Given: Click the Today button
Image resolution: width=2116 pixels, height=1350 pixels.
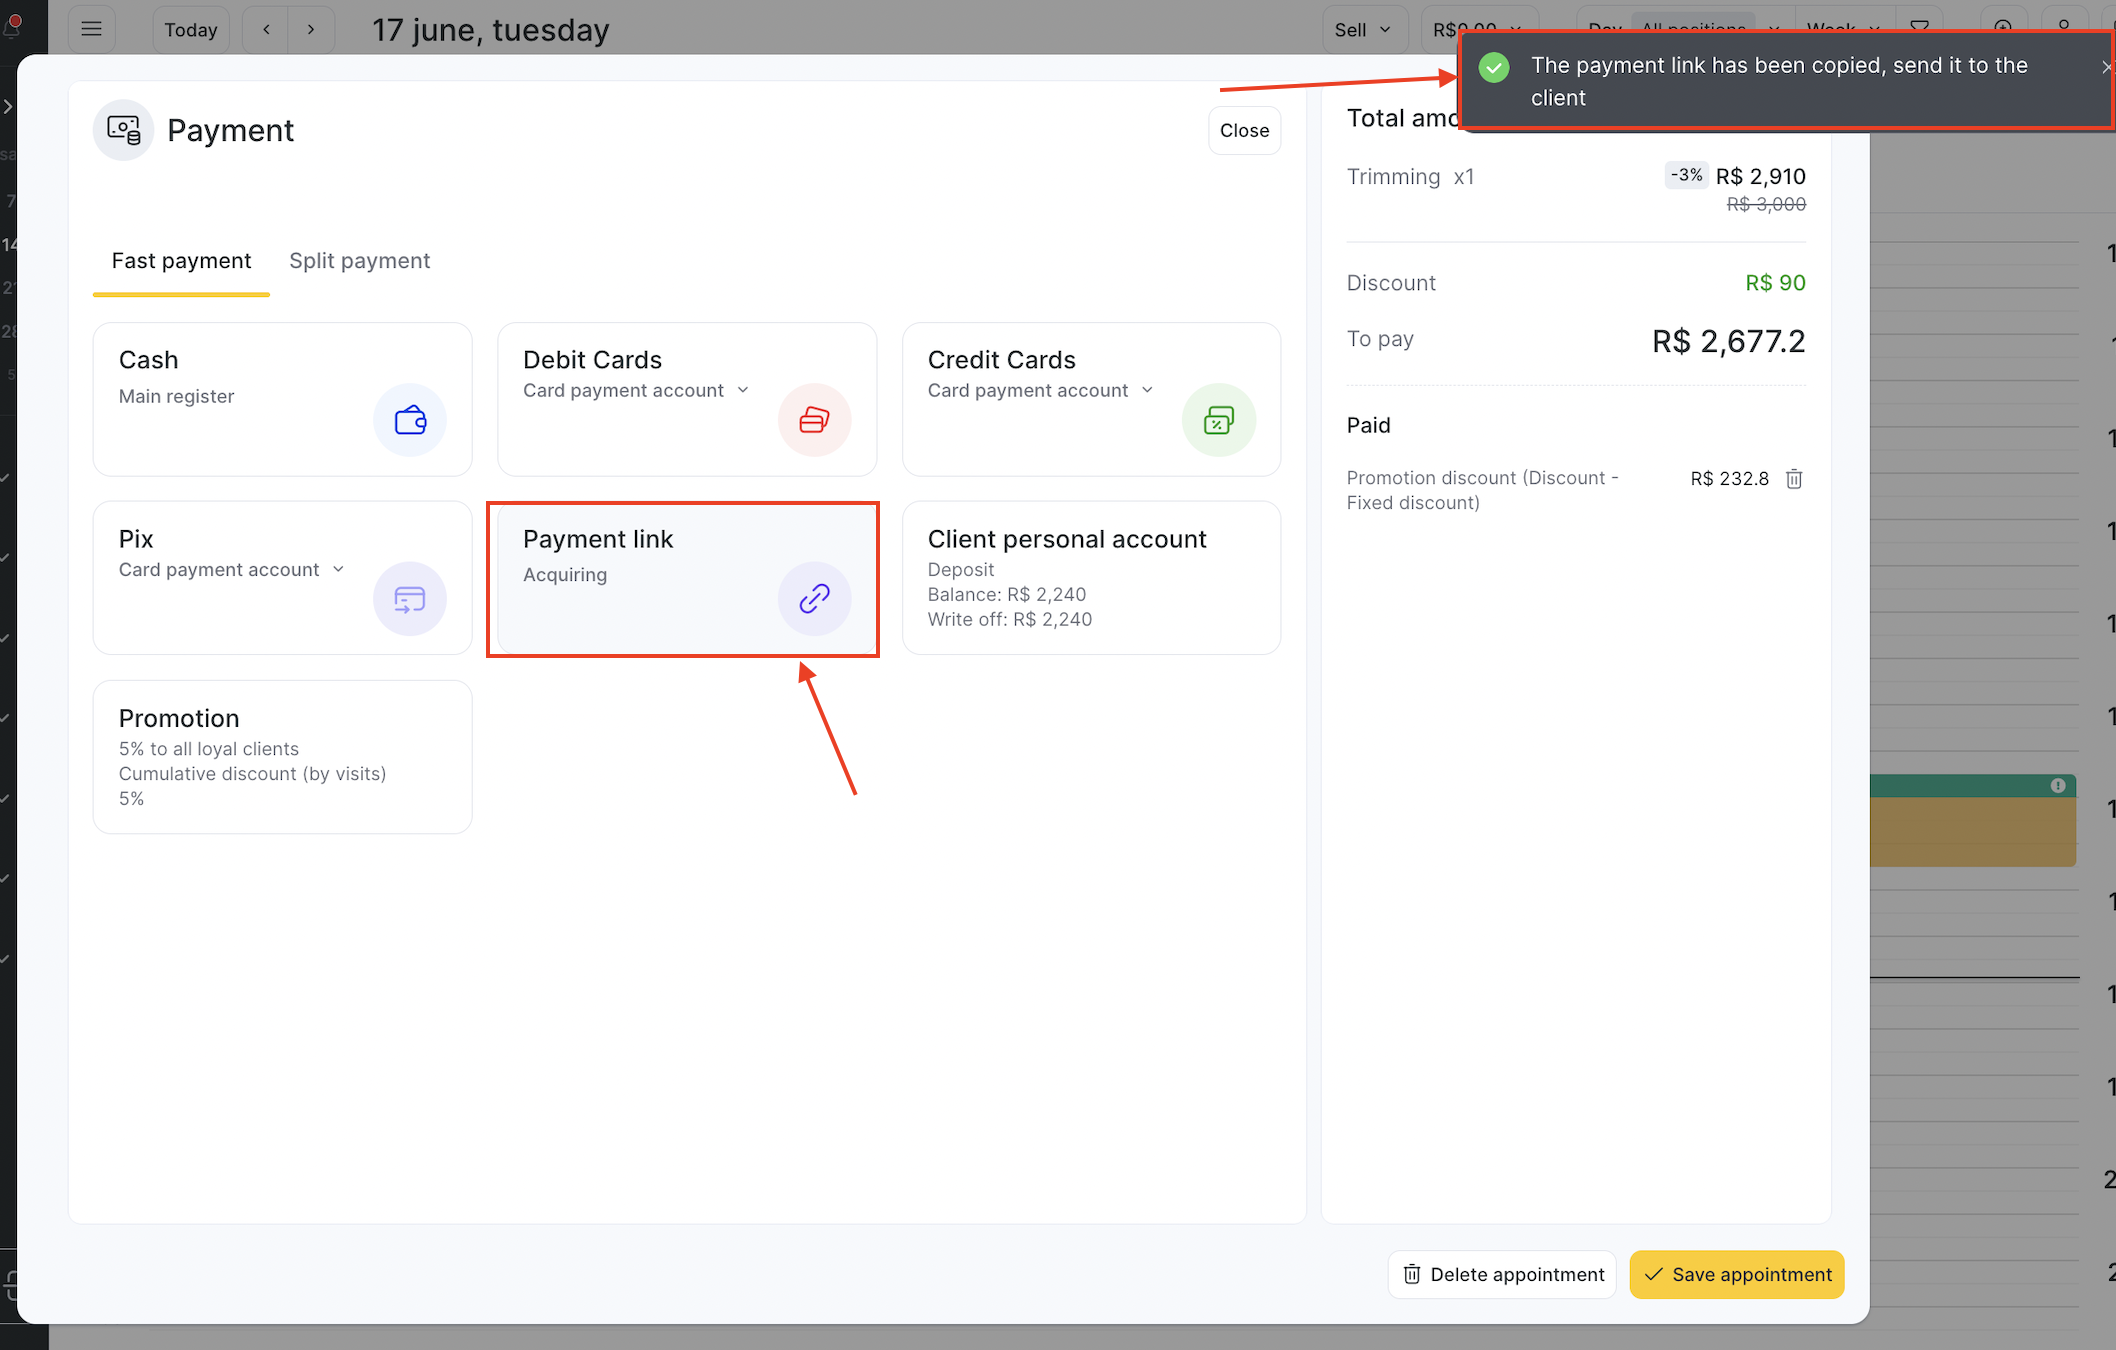Looking at the screenshot, I should 191,30.
